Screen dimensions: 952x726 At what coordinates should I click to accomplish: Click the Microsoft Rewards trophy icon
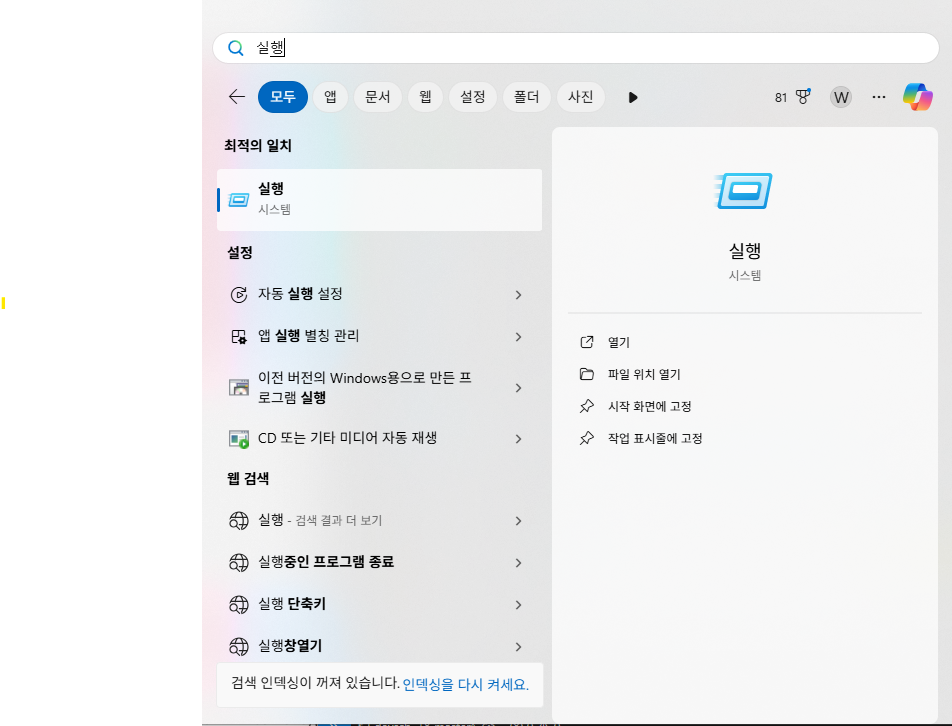coord(804,96)
